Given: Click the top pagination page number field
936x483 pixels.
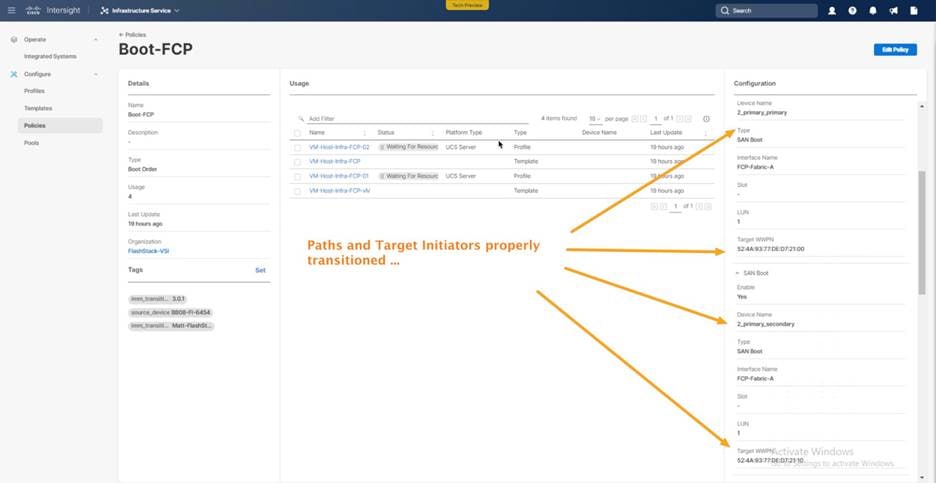Looking at the screenshot, I should tap(655, 119).
